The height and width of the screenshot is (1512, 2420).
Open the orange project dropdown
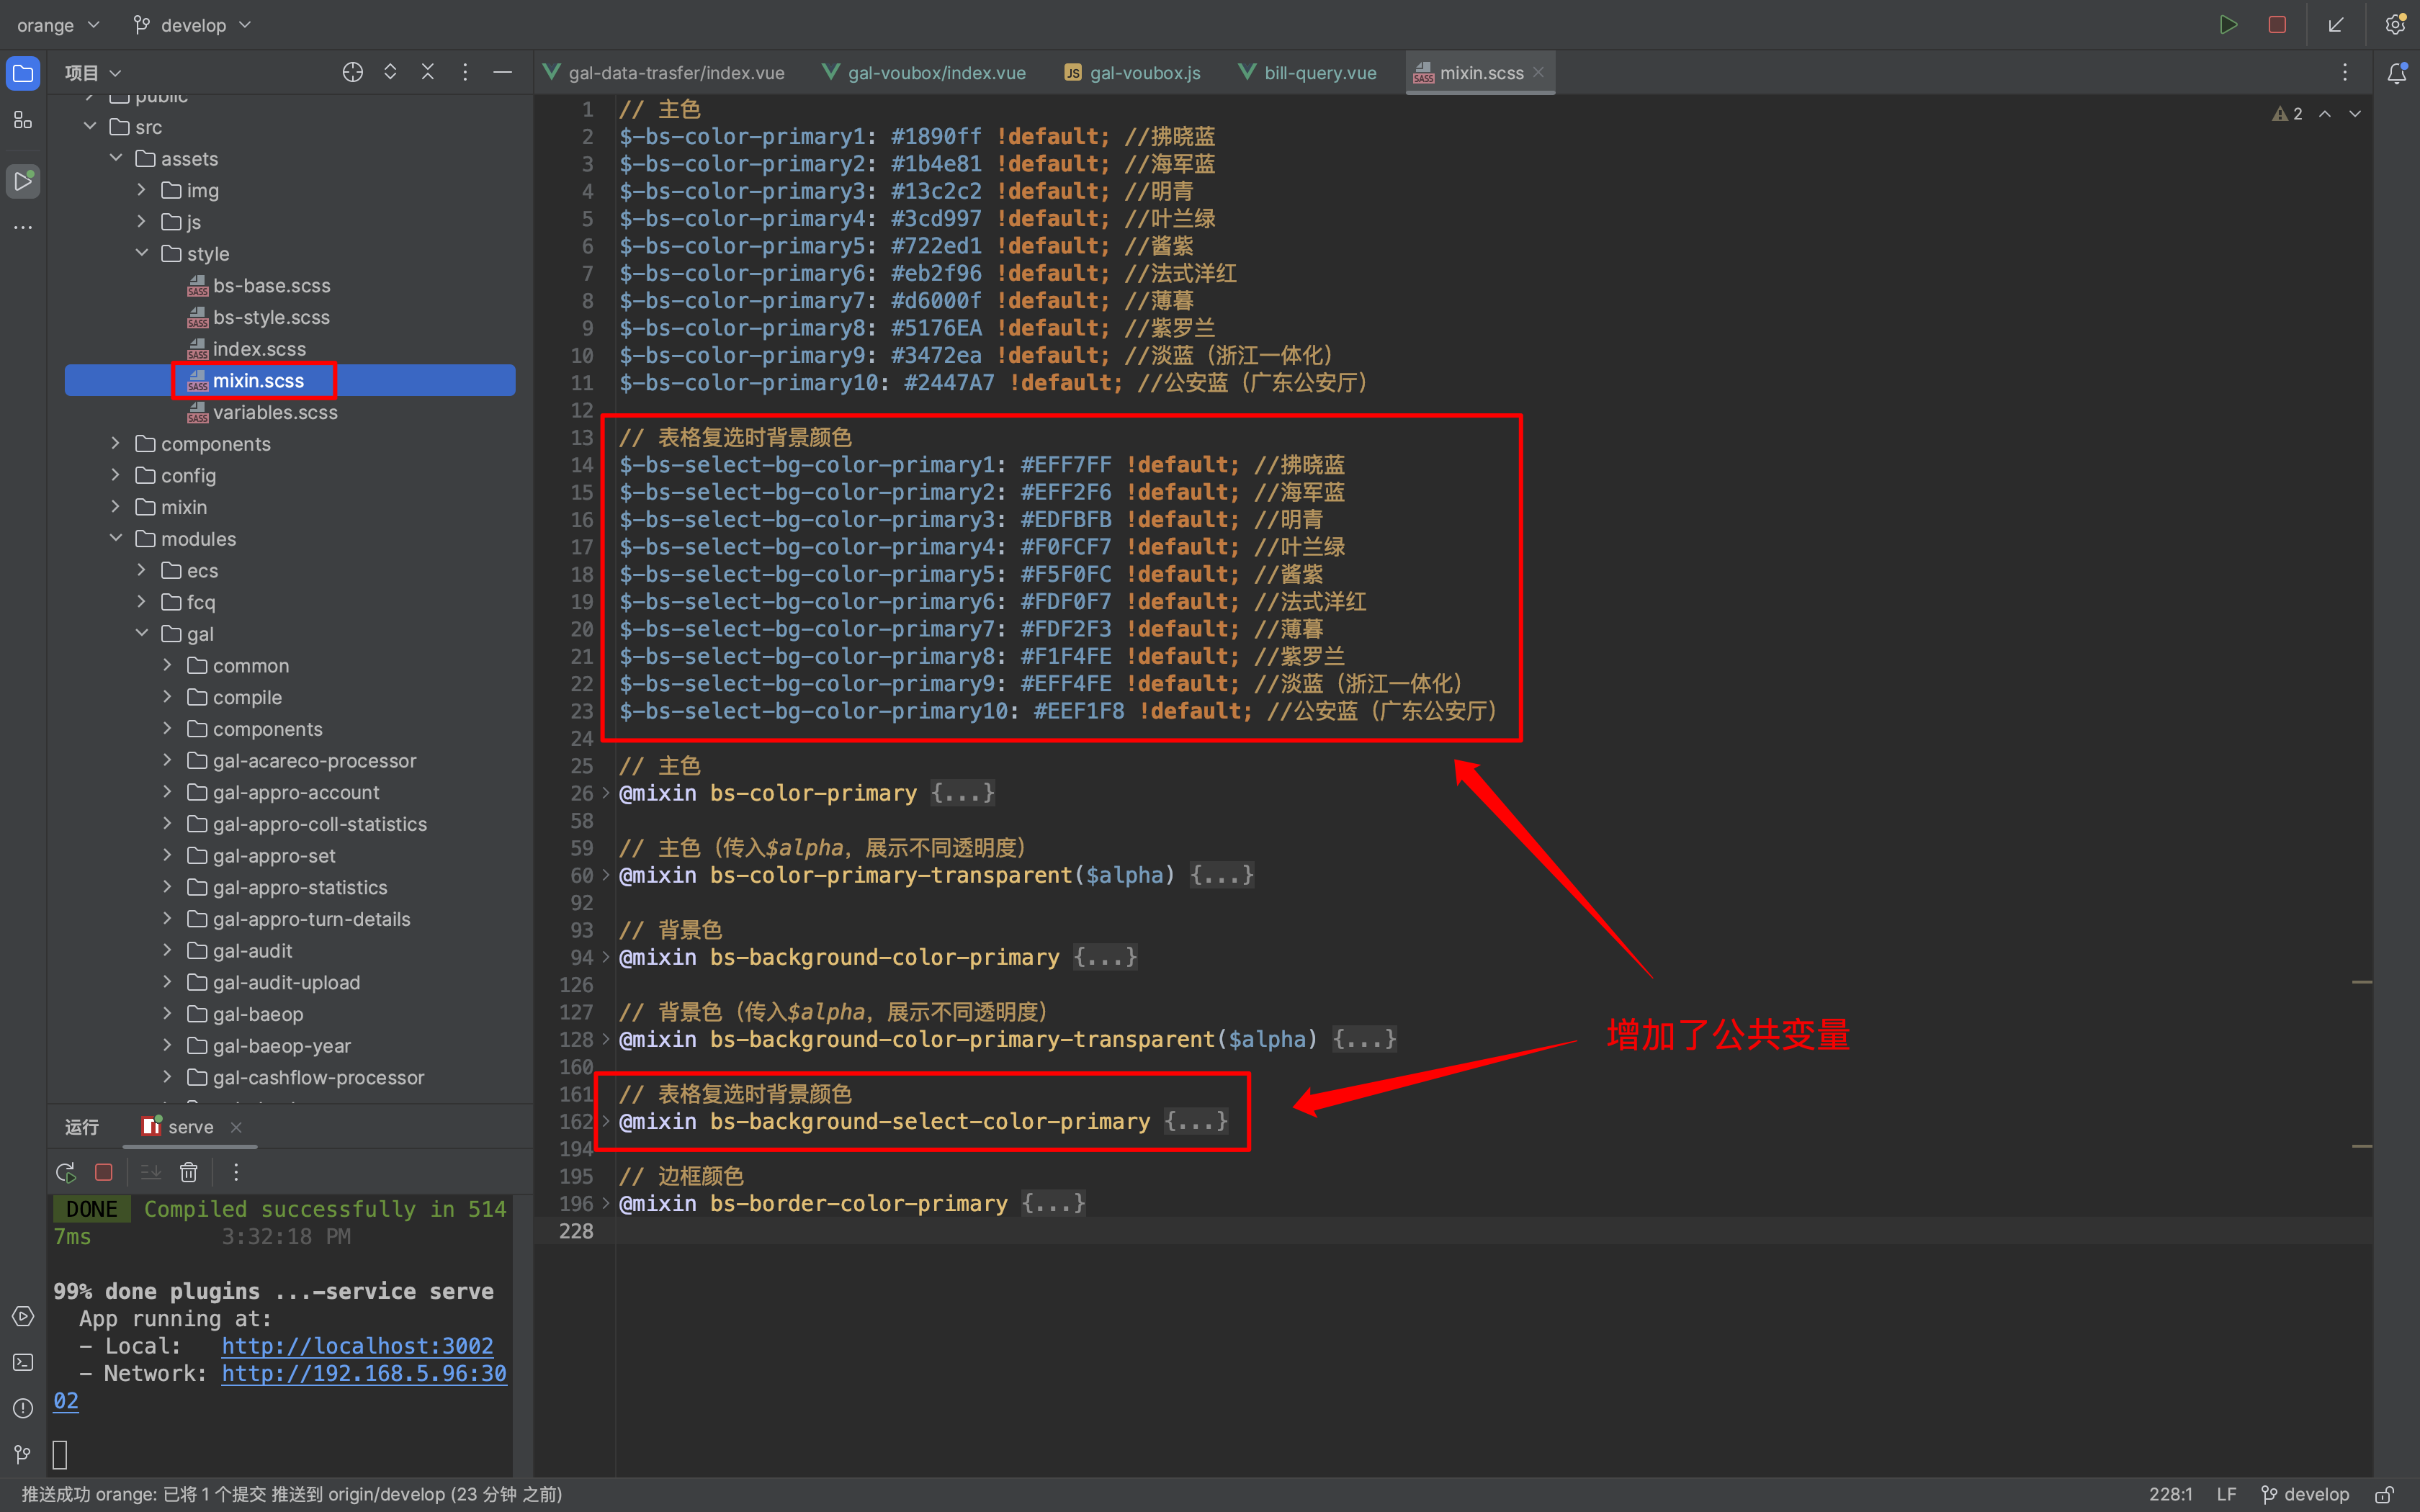click(x=58, y=25)
